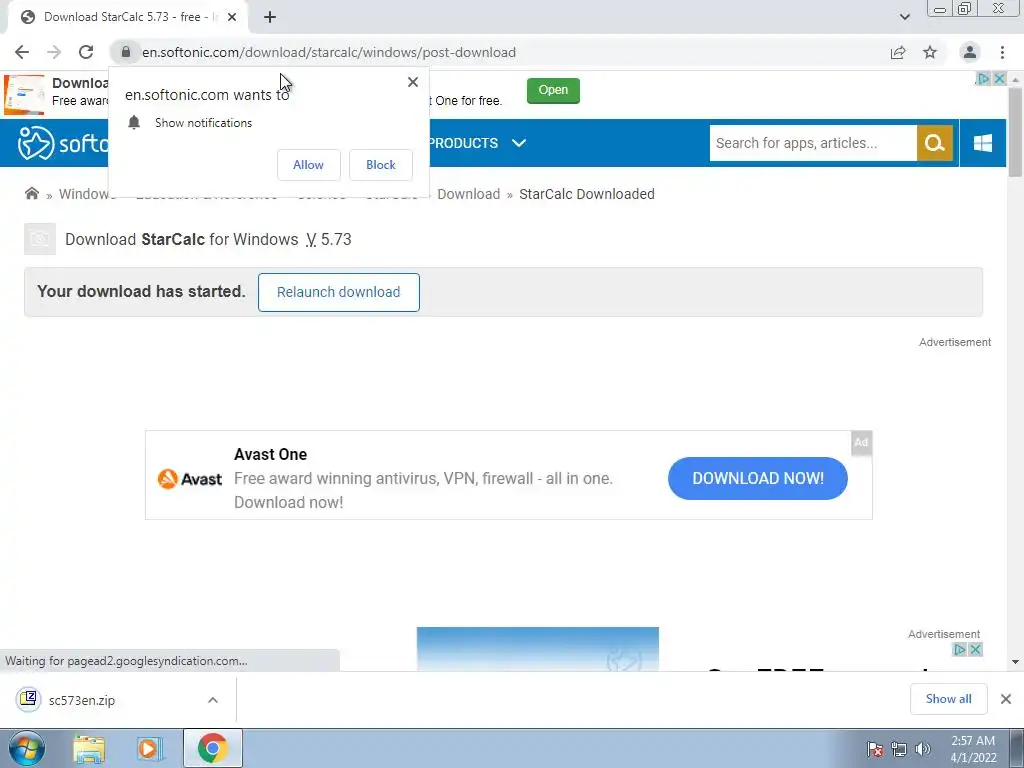Open the Windows breadcrumb link
Image resolution: width=1024 pixels, height=768 pixels.
pos(87,194)
